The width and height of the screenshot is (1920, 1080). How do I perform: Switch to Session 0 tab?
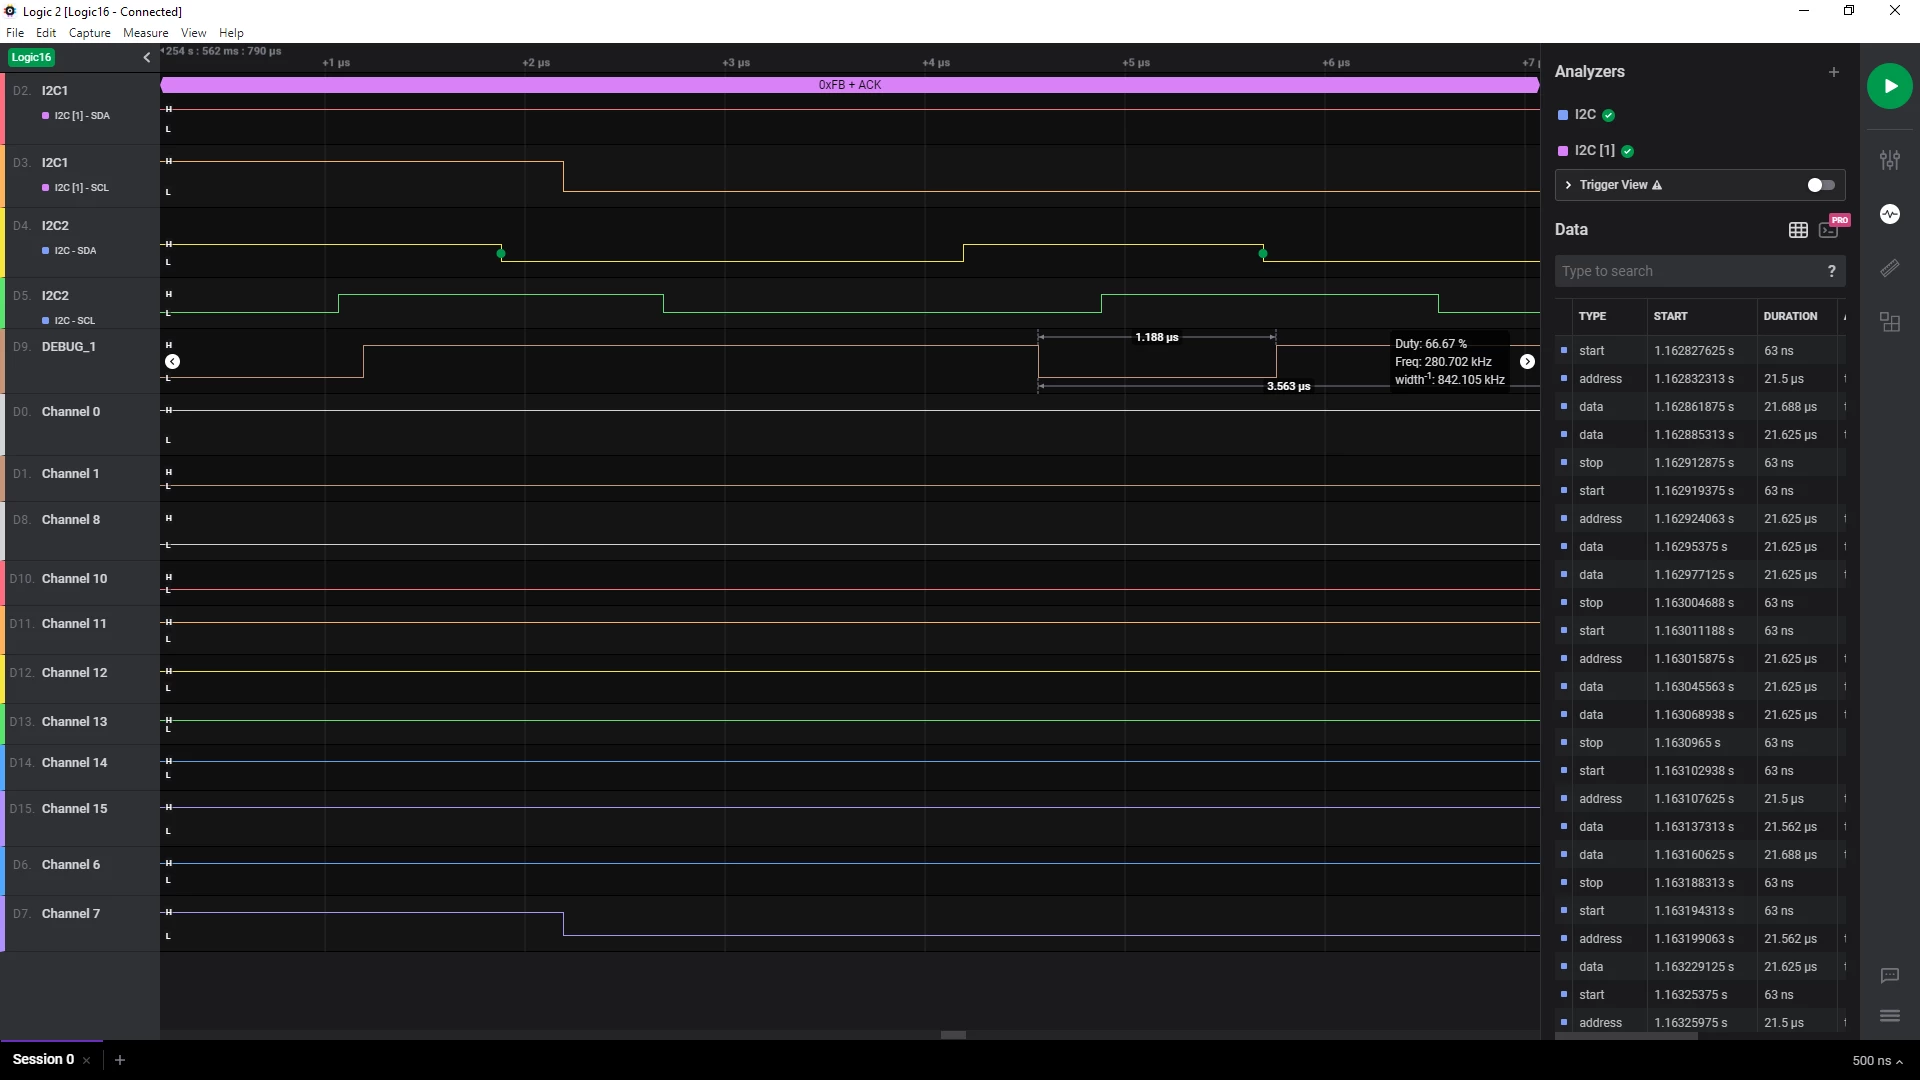(x=43, y=1060)
